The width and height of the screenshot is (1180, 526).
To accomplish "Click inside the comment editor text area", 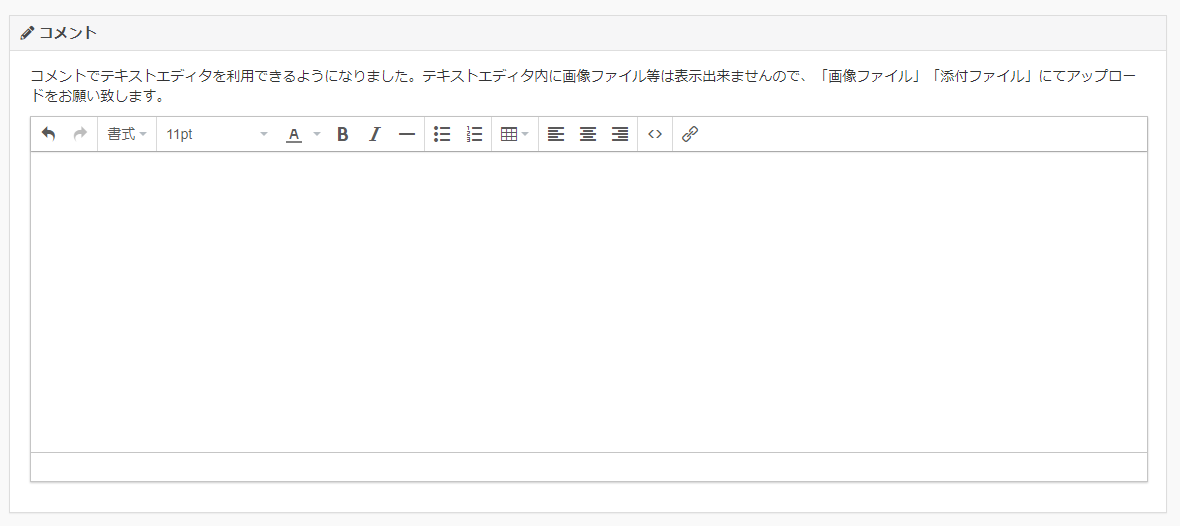I will pyautogui.click(x=589, y=302).
